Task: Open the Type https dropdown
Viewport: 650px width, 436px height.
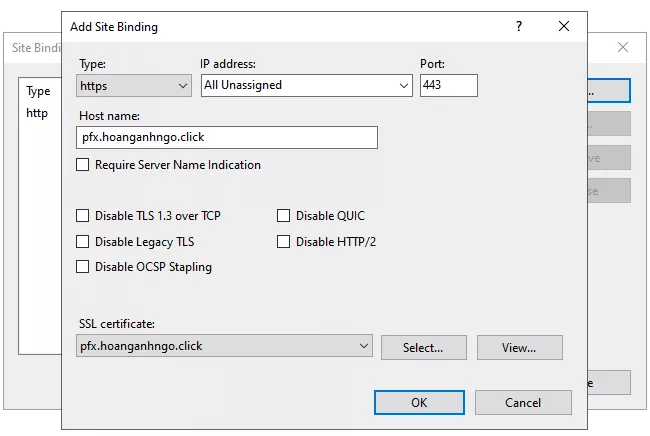Action: click(x=134, y=86)
